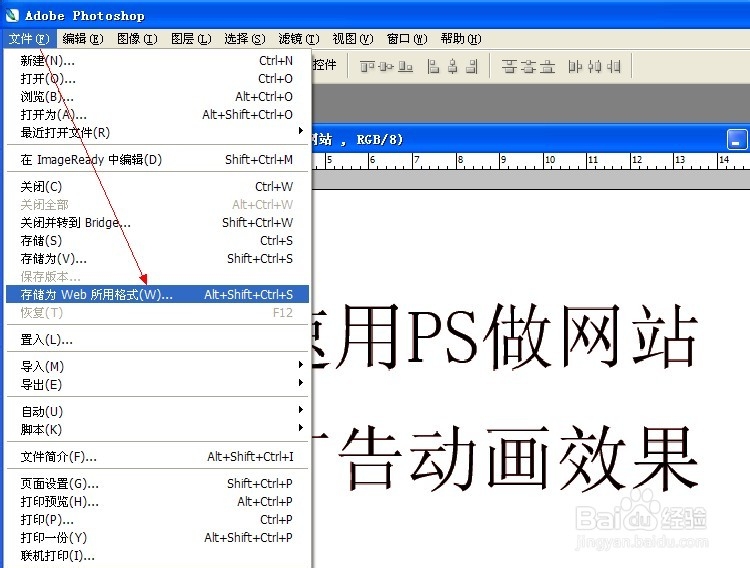Click the document title bar showing RGB/8
This screenshot has height=568, width=750.
(530, 140)
